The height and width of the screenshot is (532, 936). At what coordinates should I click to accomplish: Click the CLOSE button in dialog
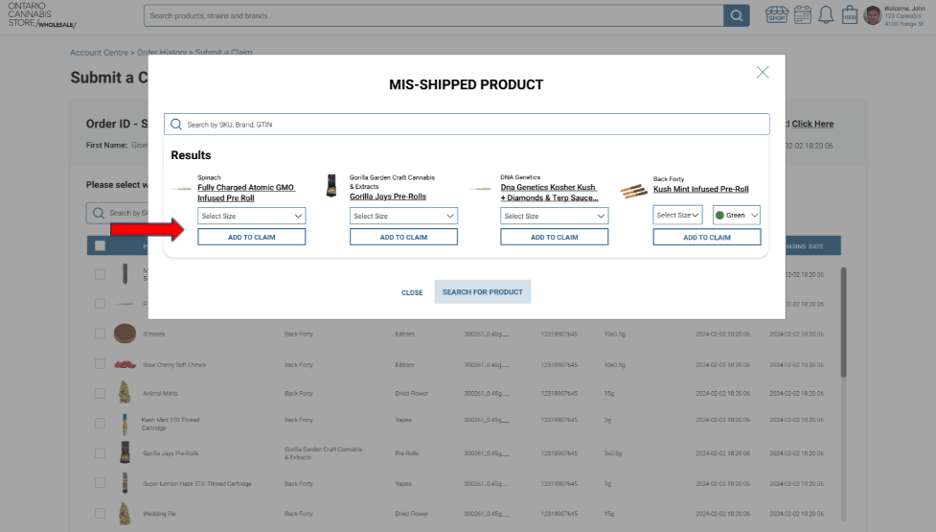click(x=412, y=293)
